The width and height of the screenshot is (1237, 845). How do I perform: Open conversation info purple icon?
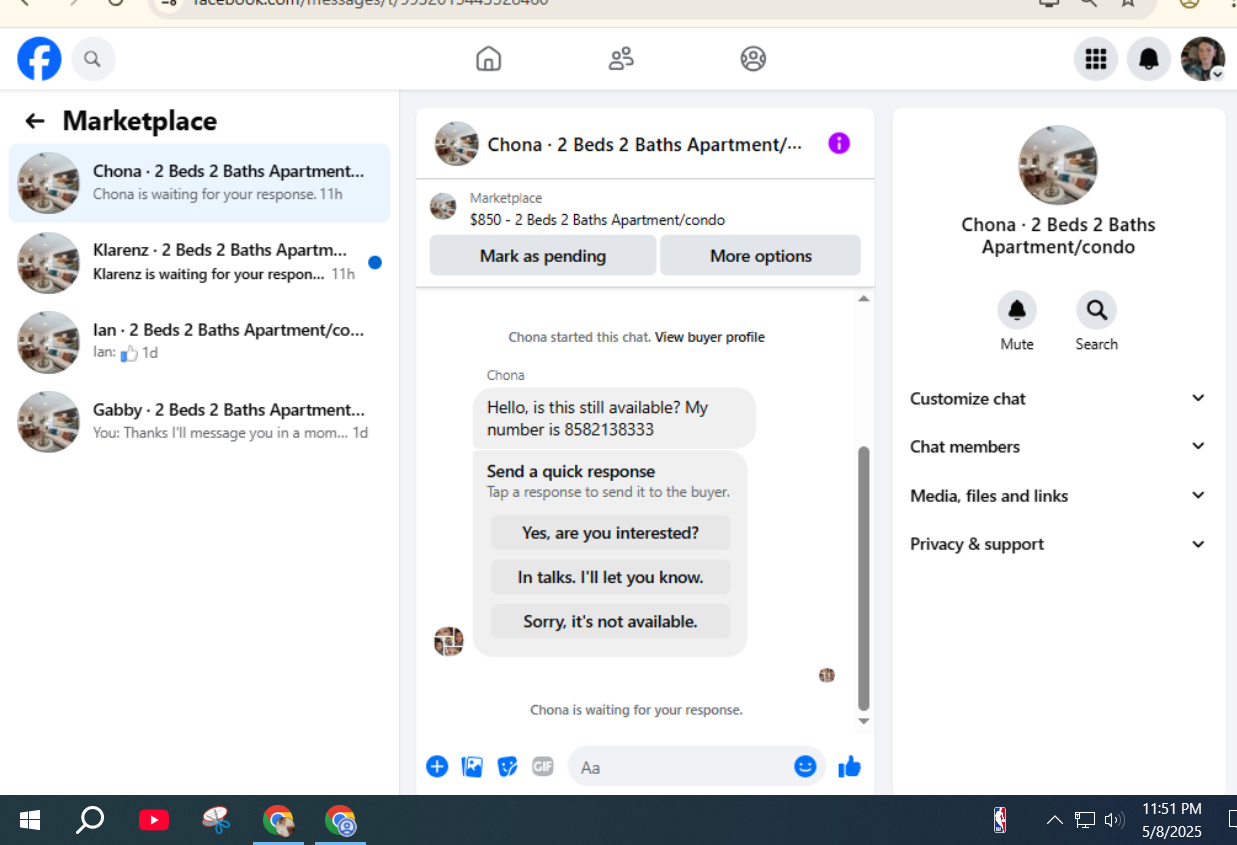tap(839, 144)
